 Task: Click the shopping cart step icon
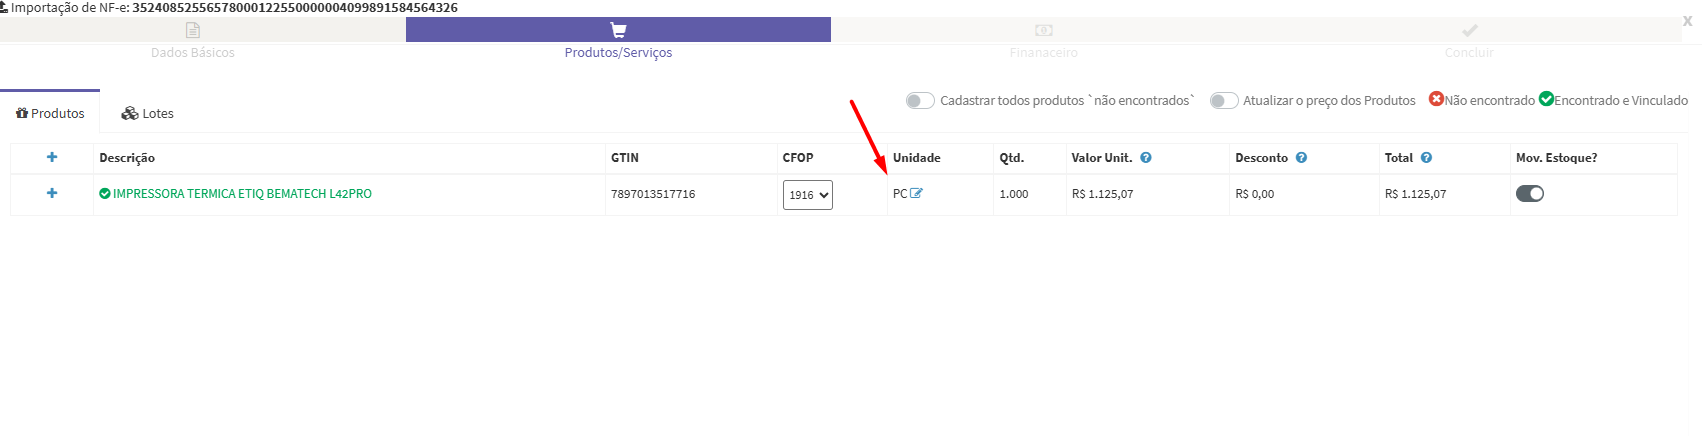coord(618,30)
